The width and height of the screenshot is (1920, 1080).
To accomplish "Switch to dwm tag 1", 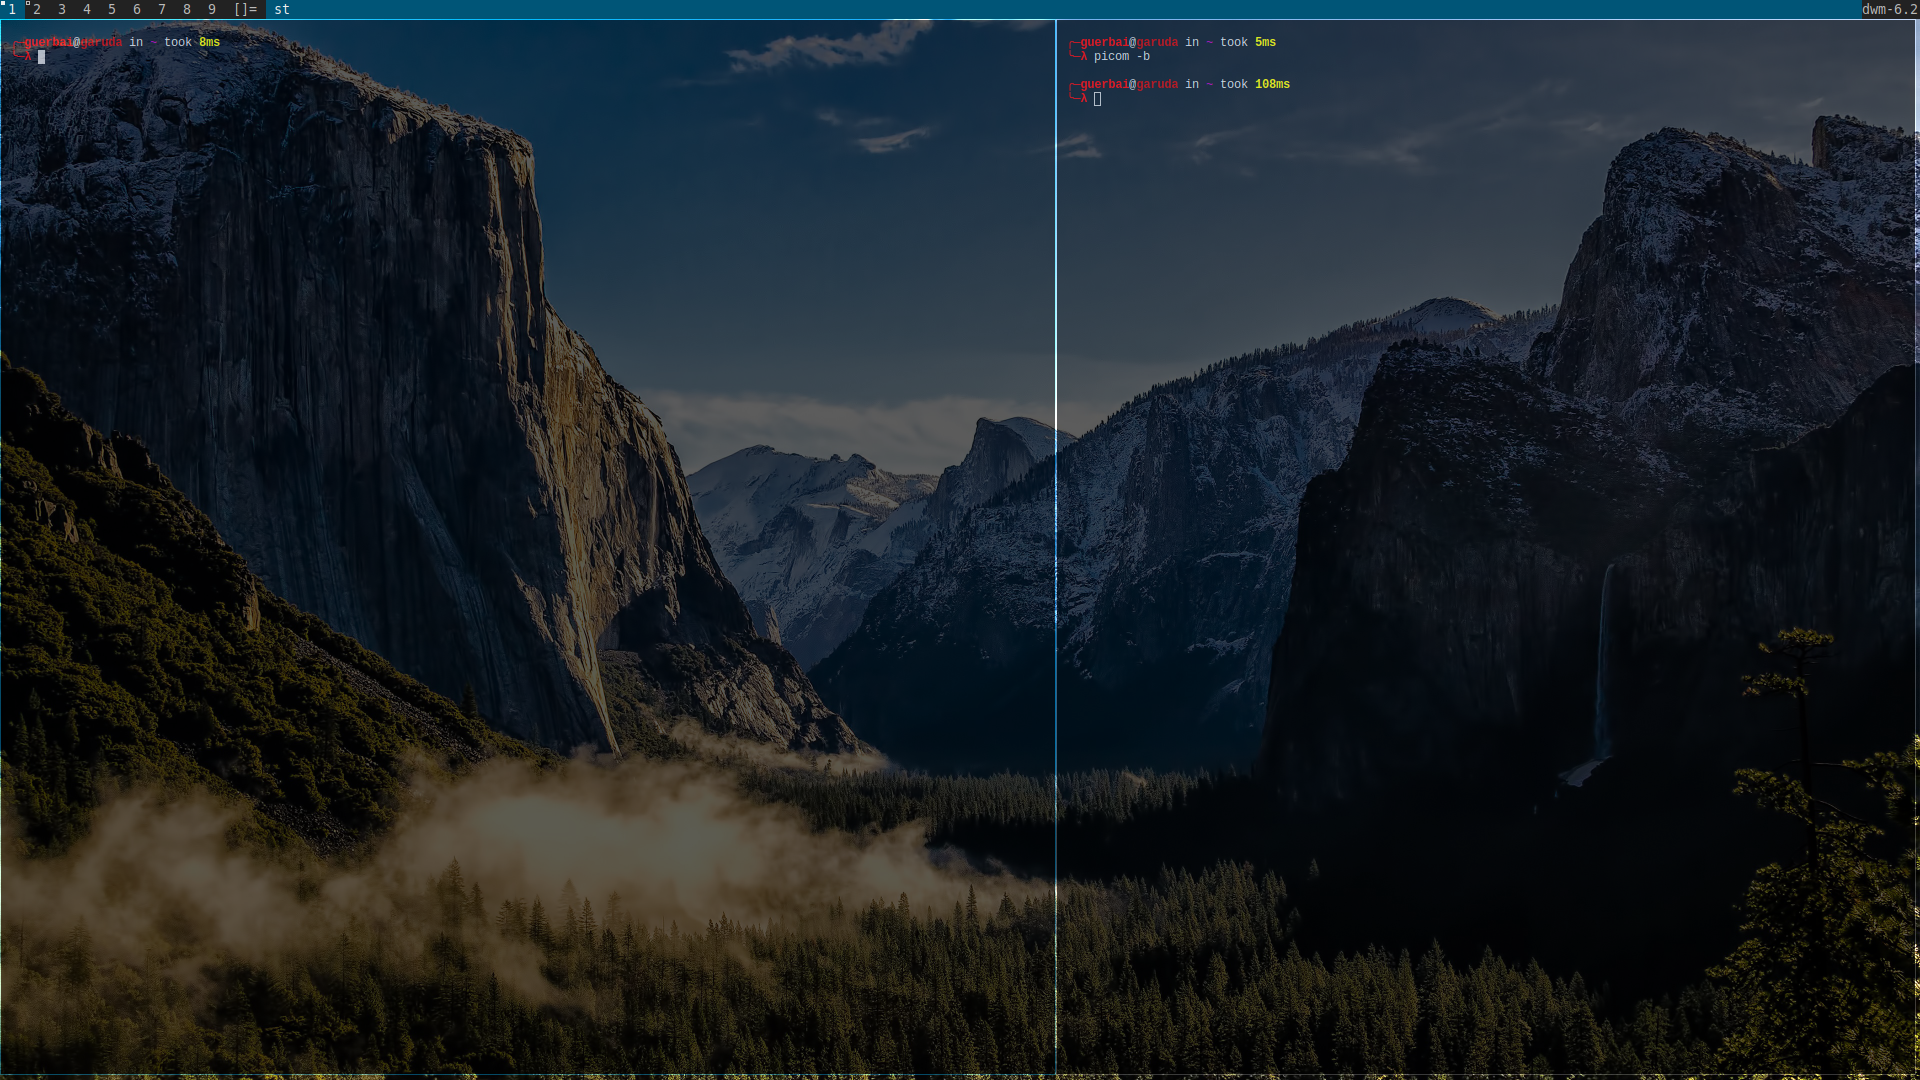I will (12, 9).
